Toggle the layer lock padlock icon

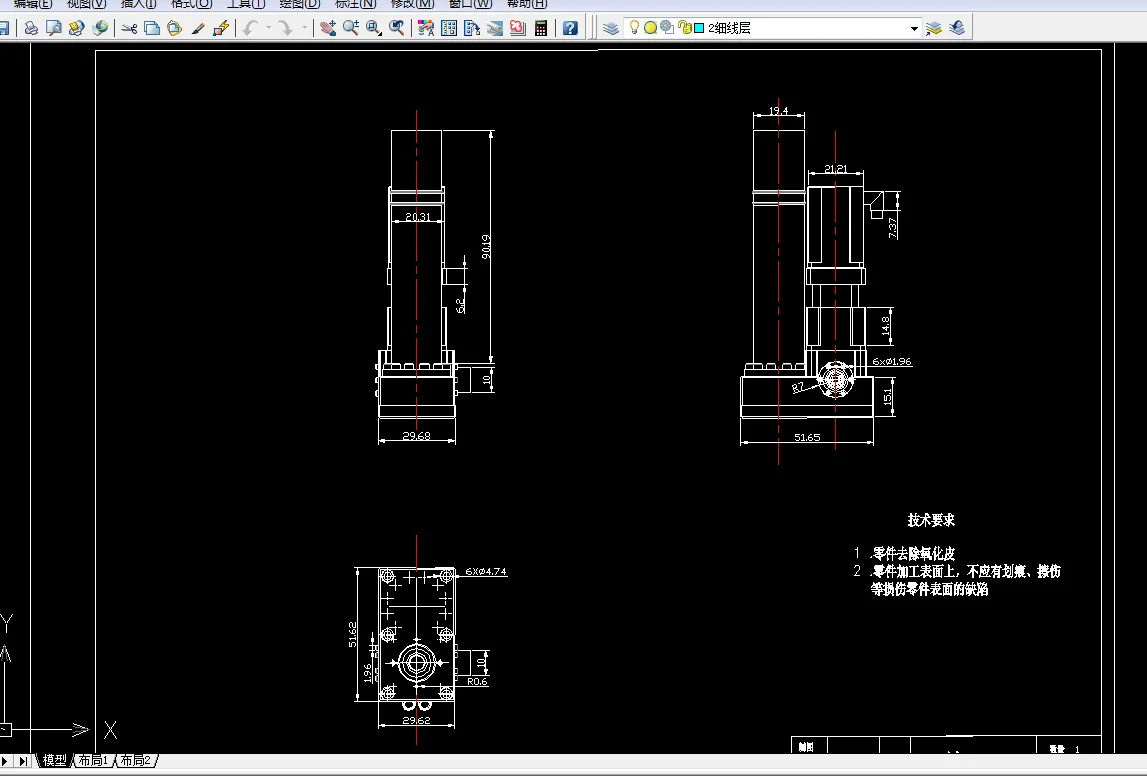684,28
